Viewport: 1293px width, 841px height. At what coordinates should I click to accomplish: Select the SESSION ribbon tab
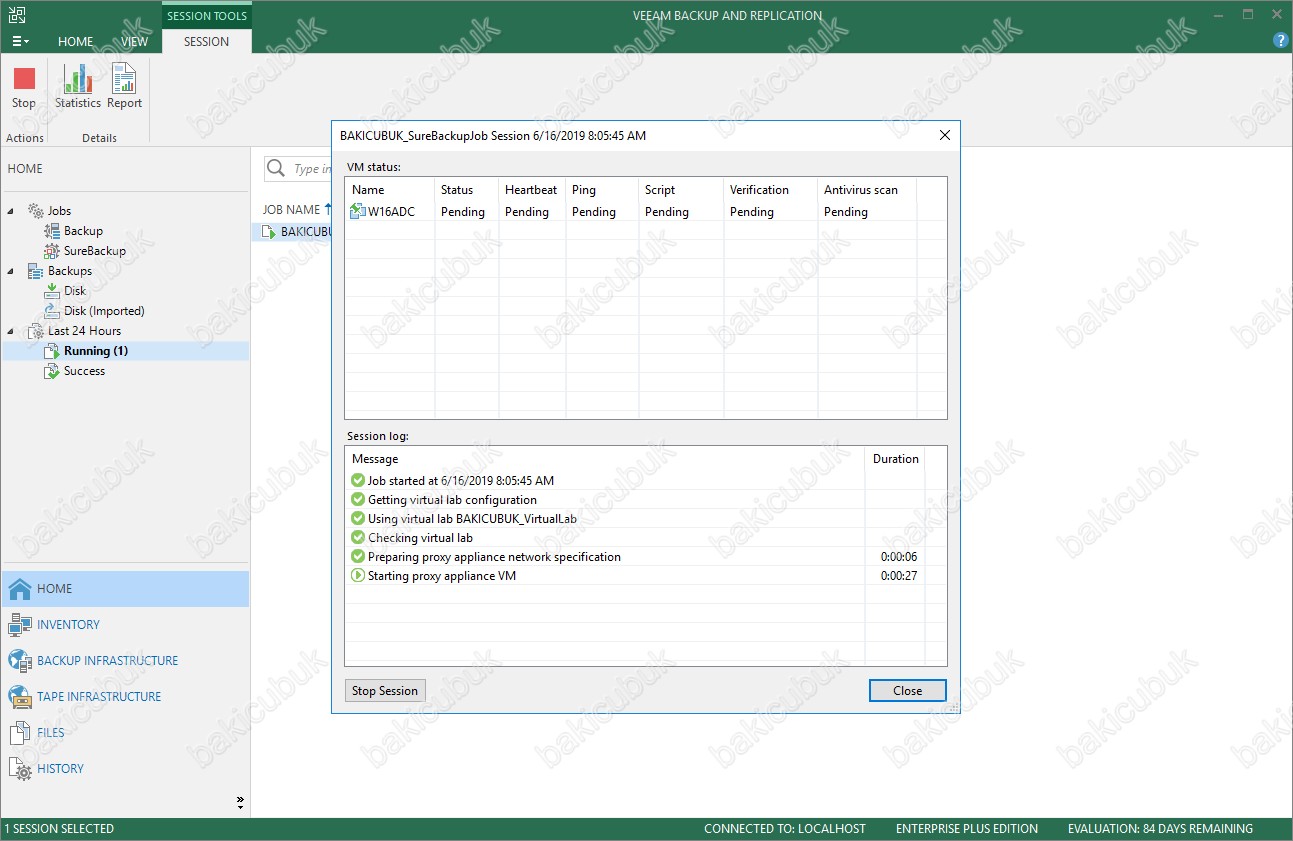pyautogui.click(x=207, y=41)
